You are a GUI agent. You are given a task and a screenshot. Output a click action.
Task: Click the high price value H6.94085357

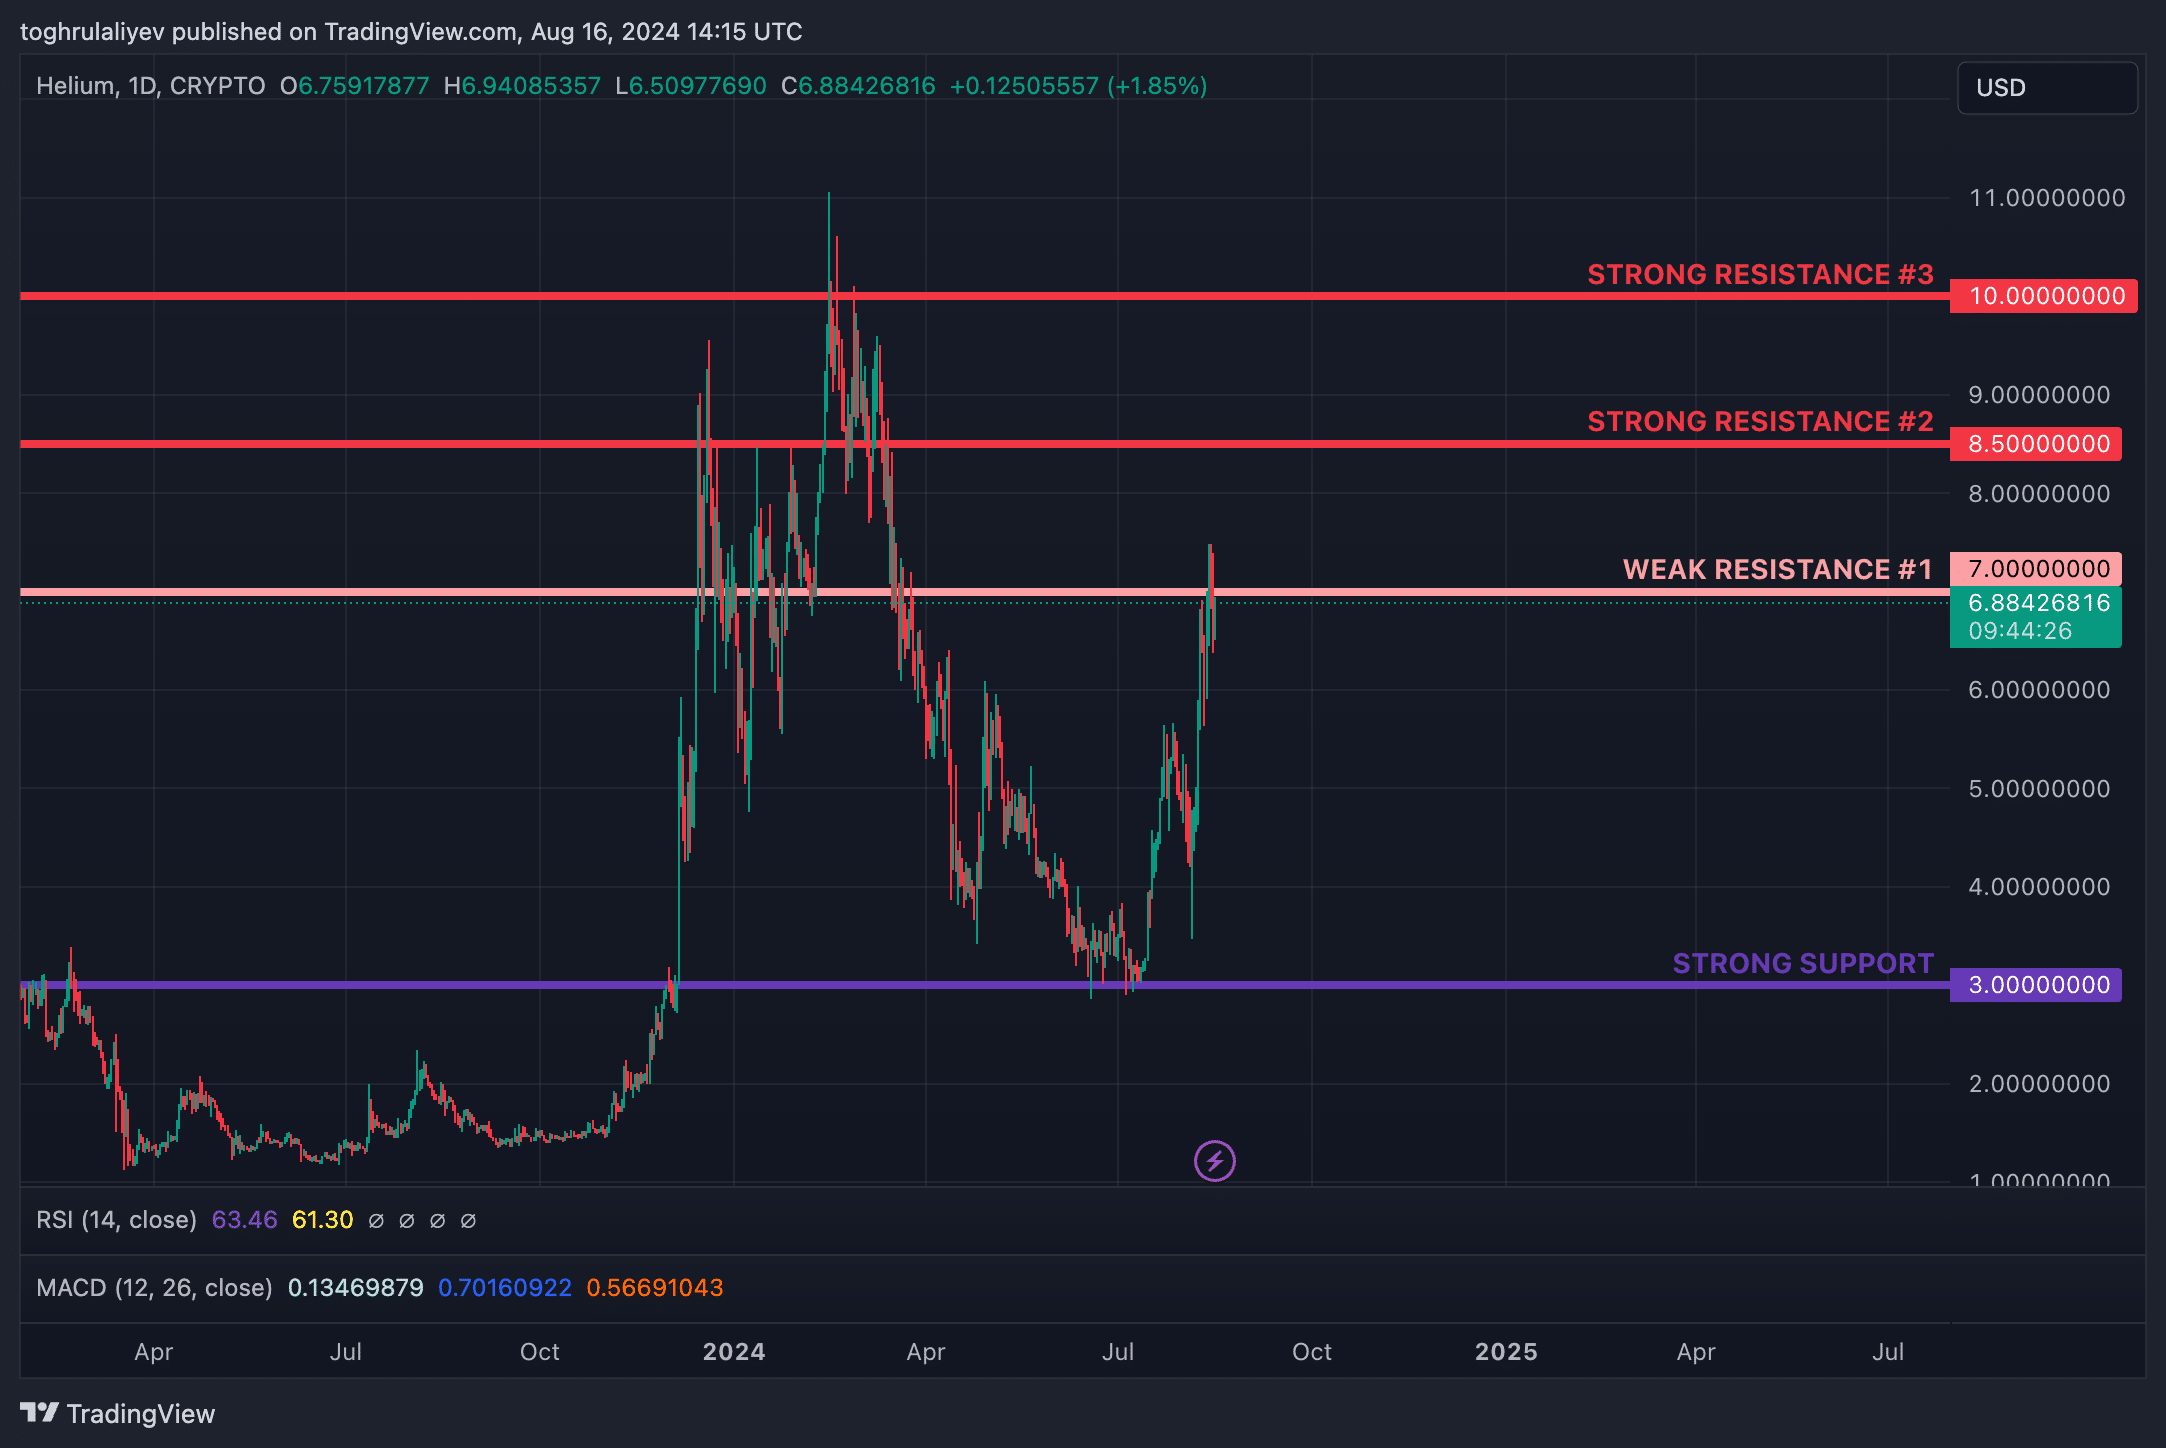click(522, 86)
